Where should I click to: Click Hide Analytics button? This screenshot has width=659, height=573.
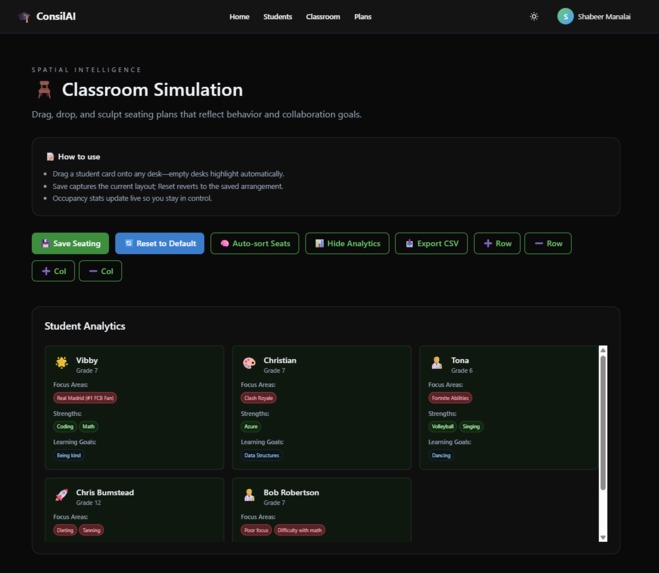pos(347,243)
